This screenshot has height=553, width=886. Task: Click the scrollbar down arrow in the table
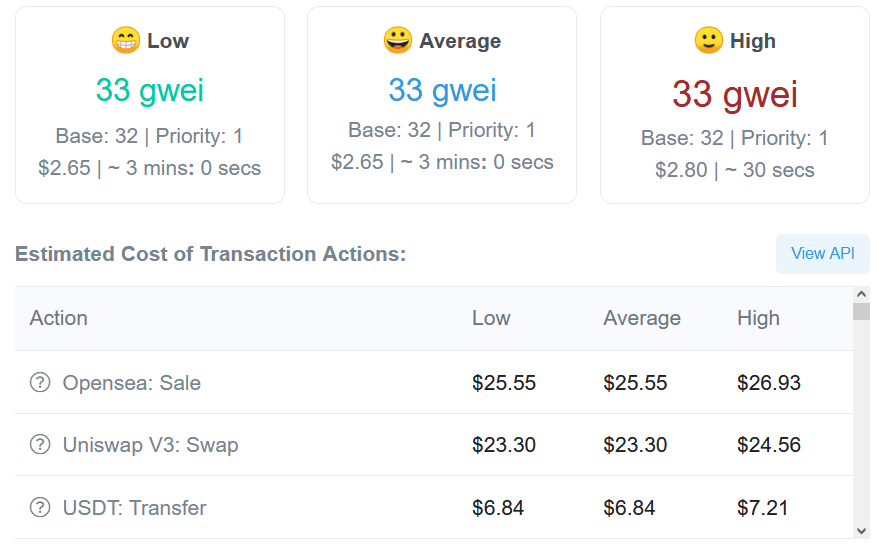click(x=861, y=531)
